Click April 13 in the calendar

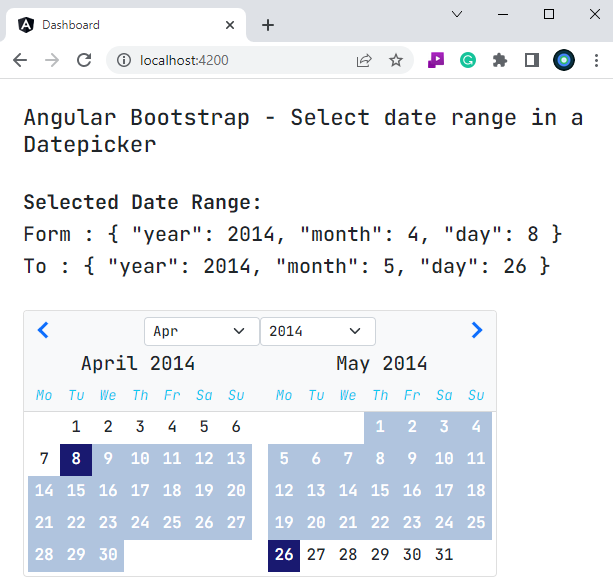236,458
